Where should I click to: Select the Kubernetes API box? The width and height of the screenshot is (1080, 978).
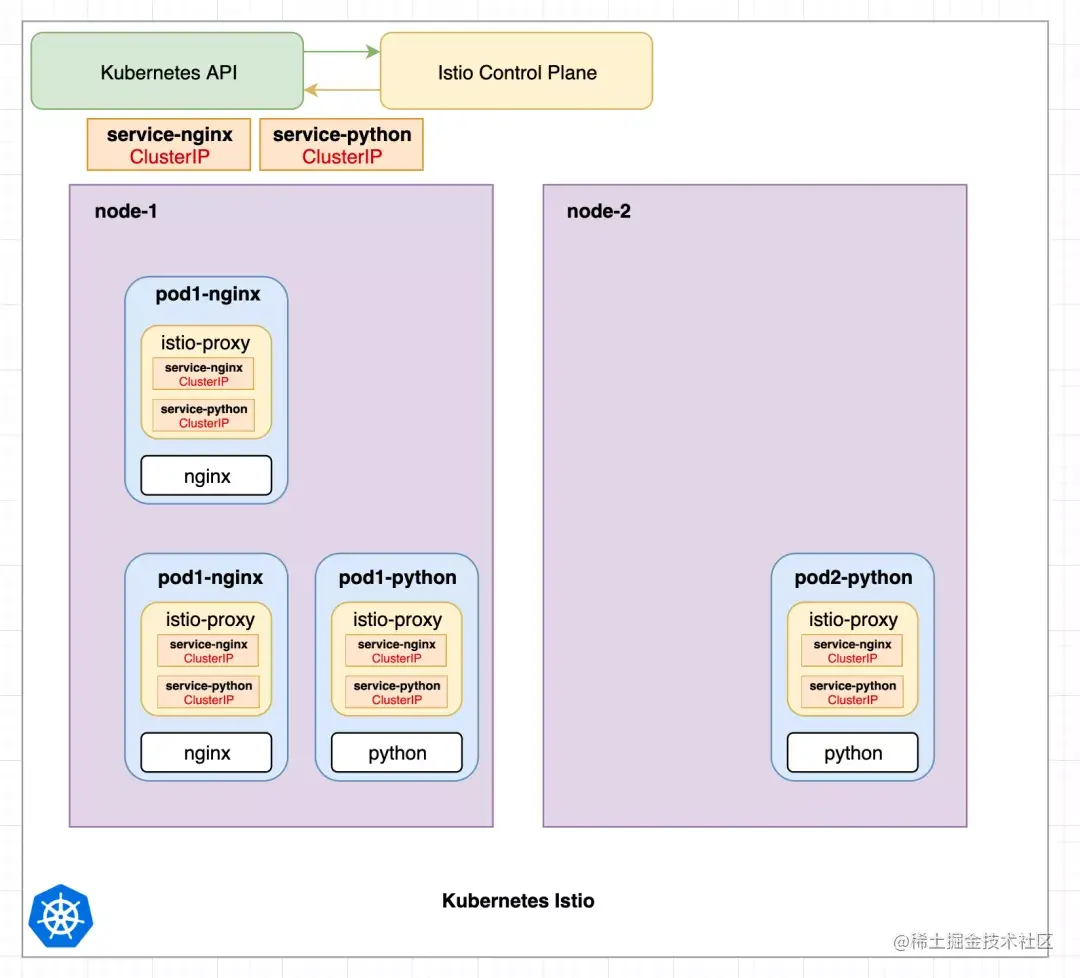click(167, 71)
